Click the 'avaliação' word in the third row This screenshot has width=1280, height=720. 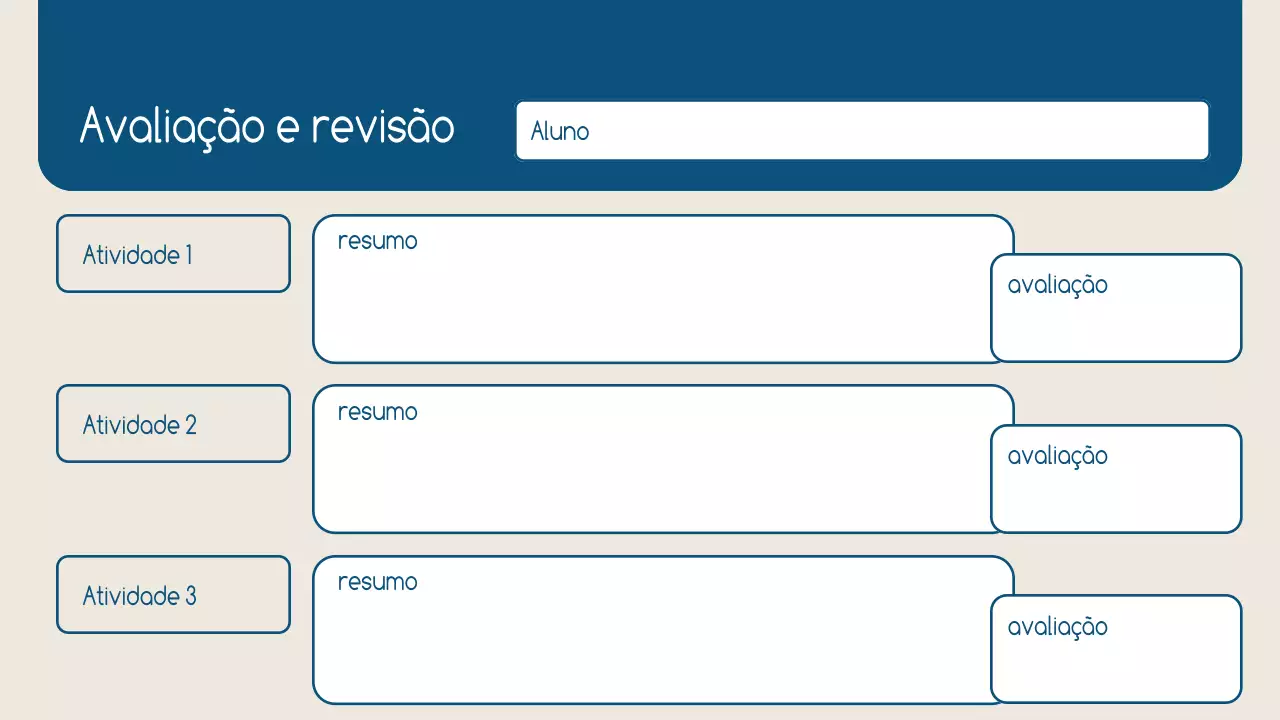(x=1057, y=627)
